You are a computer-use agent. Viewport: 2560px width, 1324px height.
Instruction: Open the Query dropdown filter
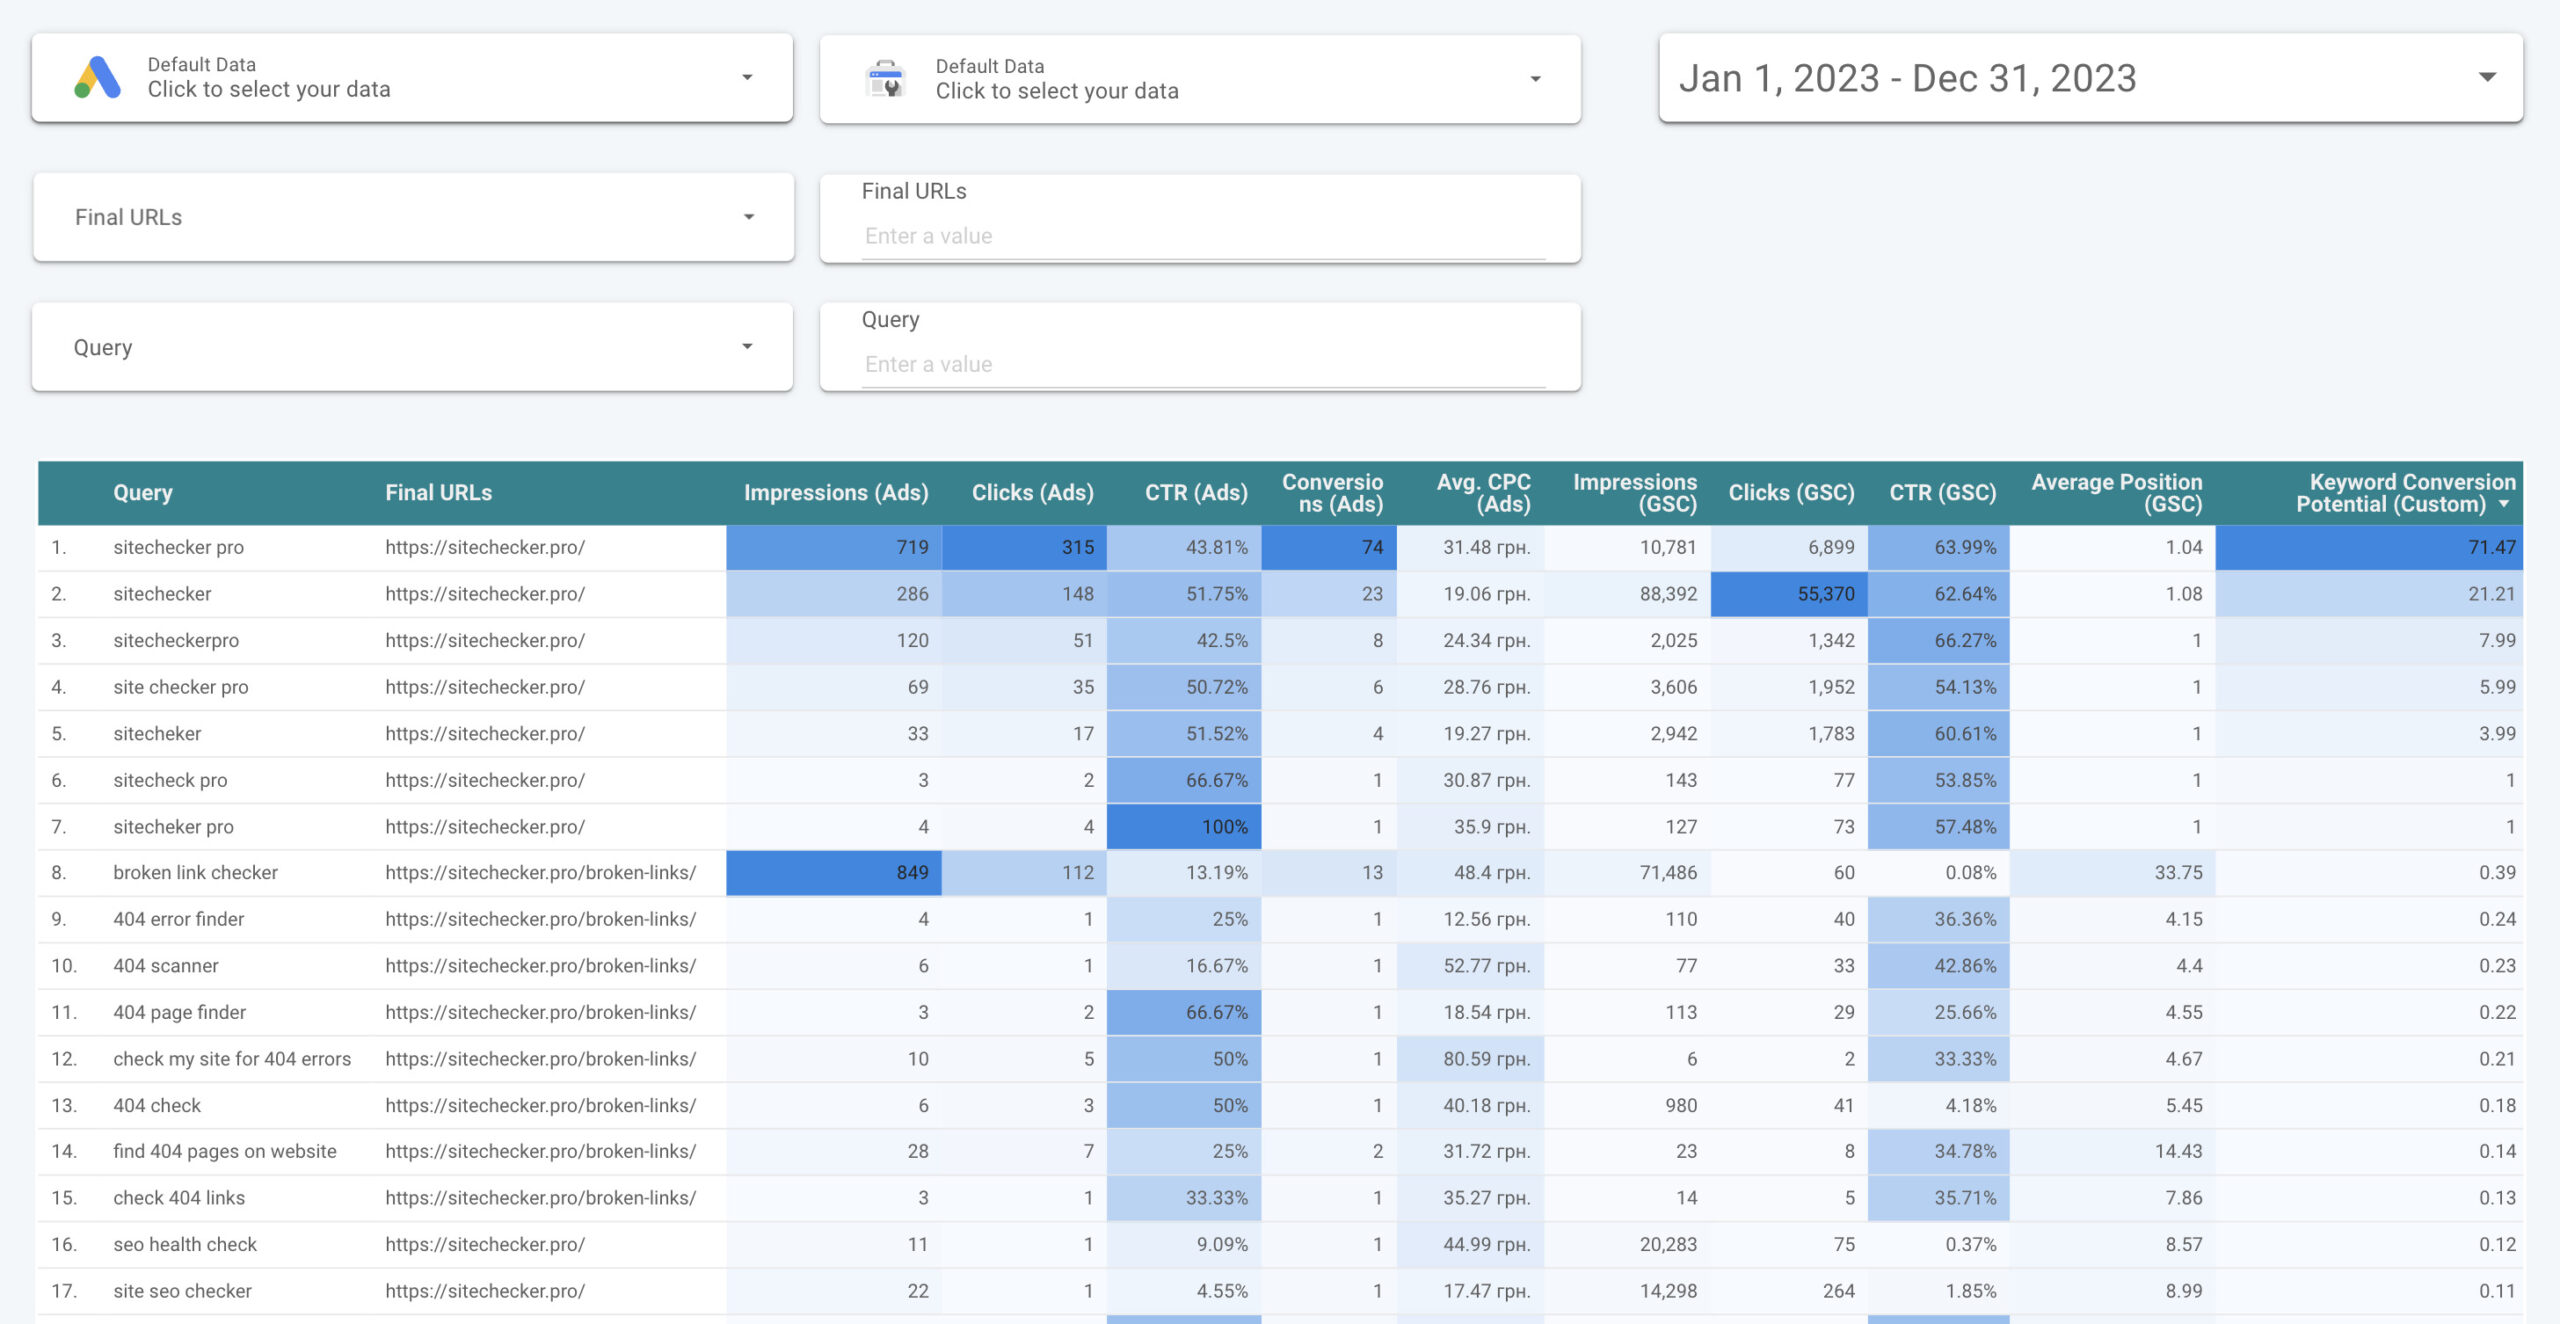pos(412,347)
